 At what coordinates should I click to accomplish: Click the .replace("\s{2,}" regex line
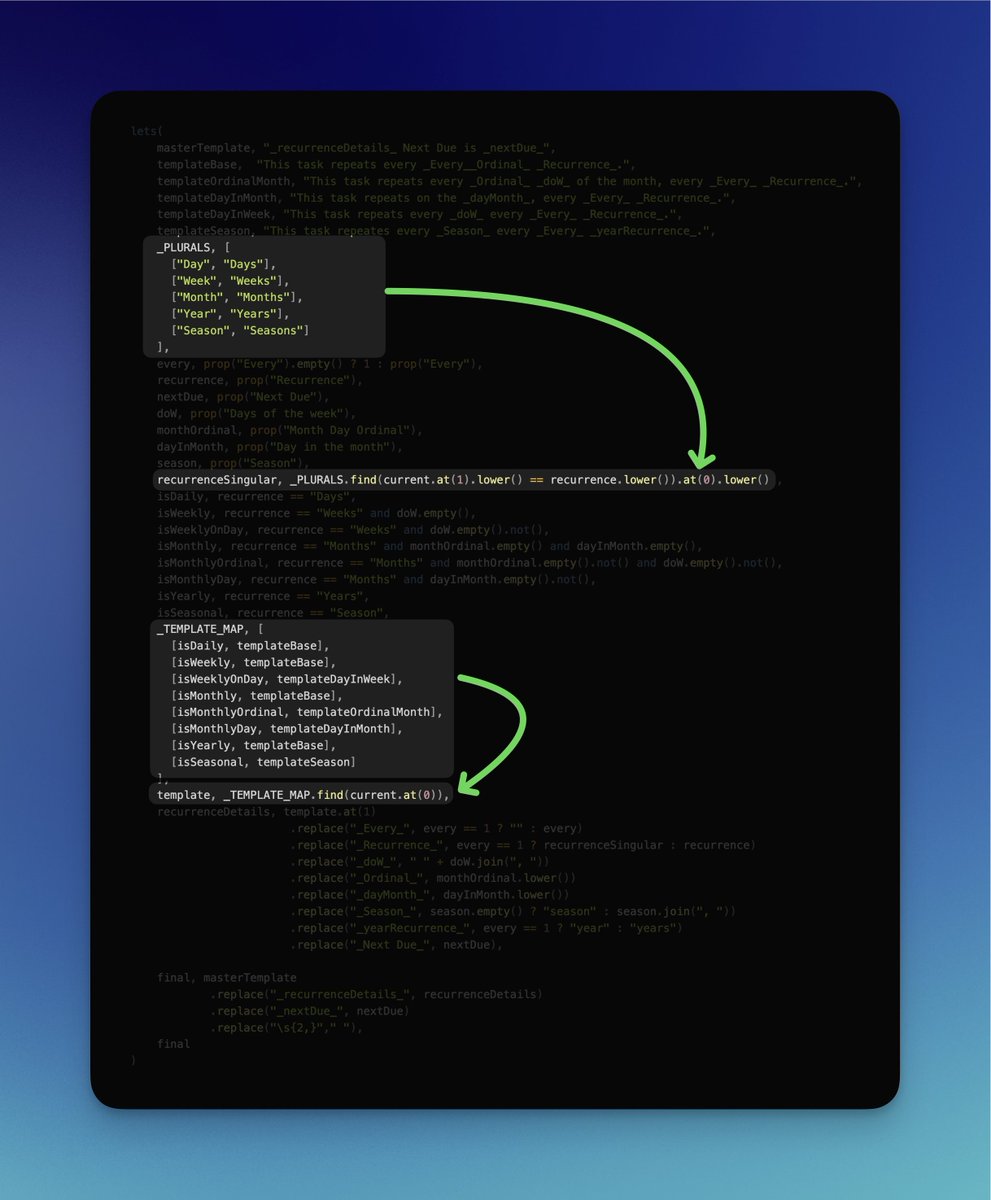tap(286, 1027)
